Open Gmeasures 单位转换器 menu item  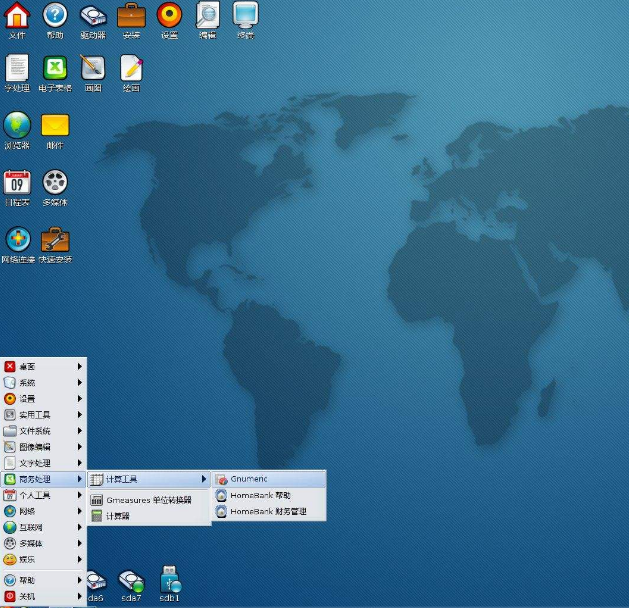148,499
